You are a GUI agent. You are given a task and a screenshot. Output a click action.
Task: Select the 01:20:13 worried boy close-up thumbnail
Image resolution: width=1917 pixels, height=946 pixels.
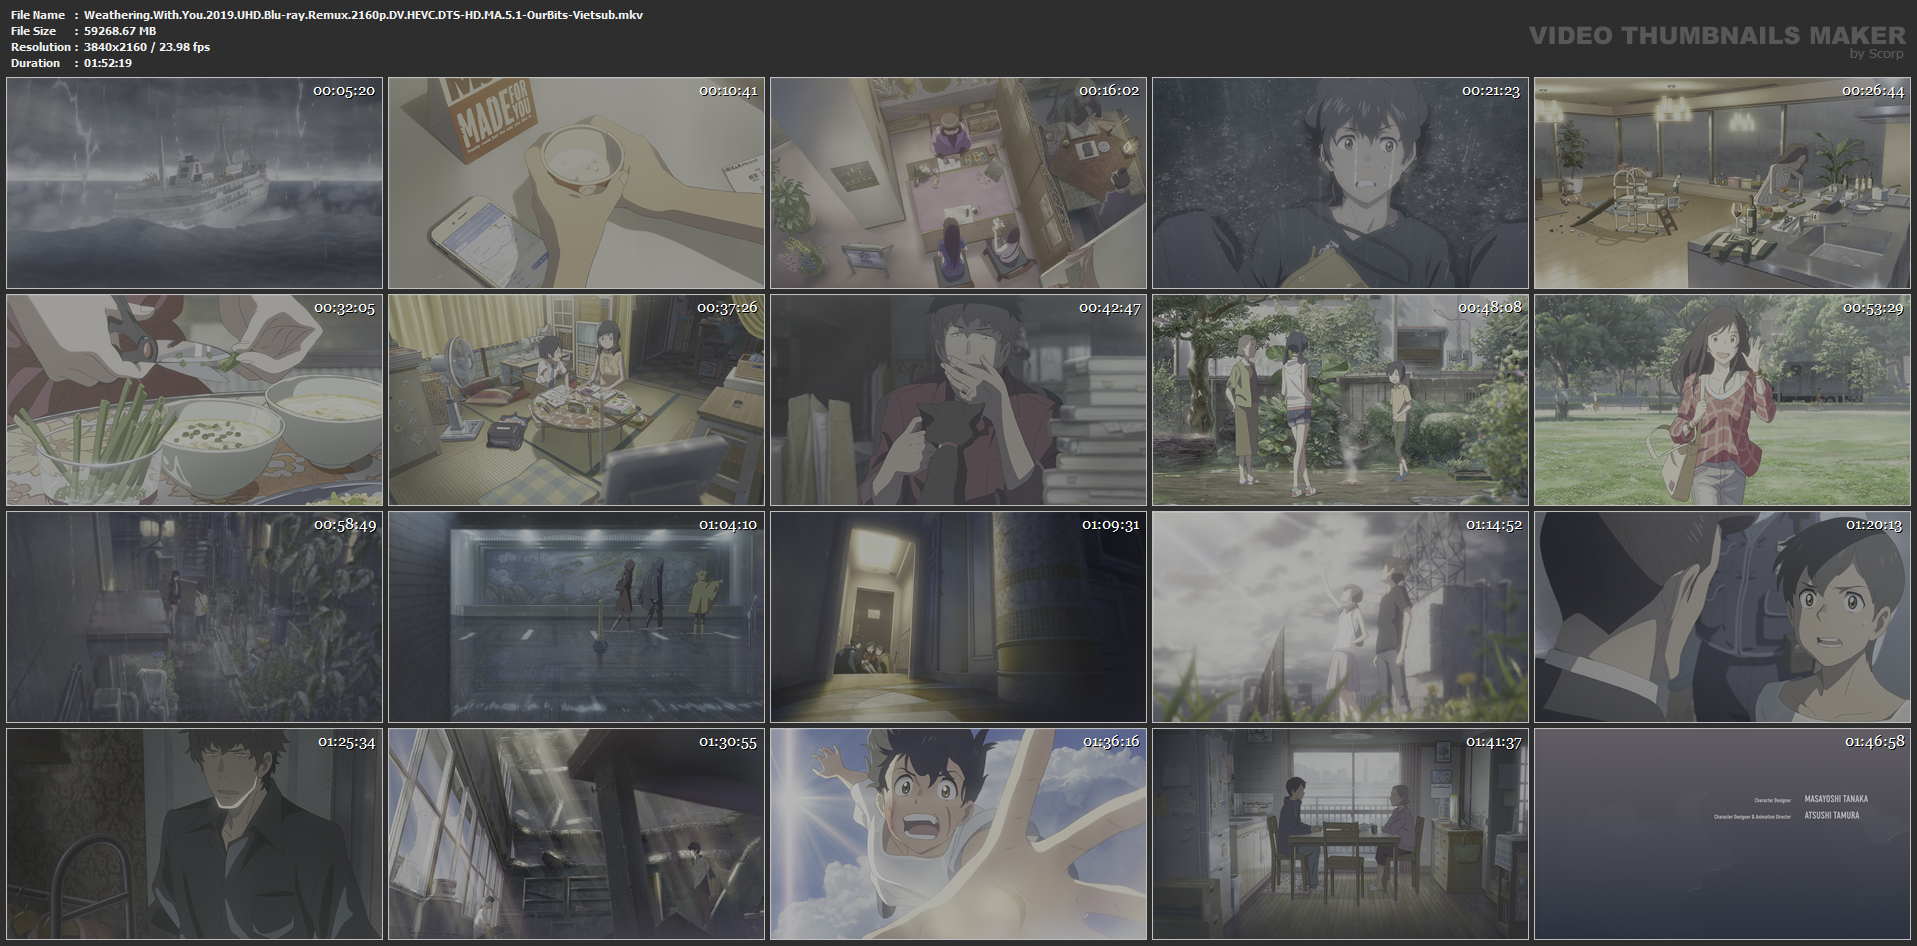click(1722, 617)
